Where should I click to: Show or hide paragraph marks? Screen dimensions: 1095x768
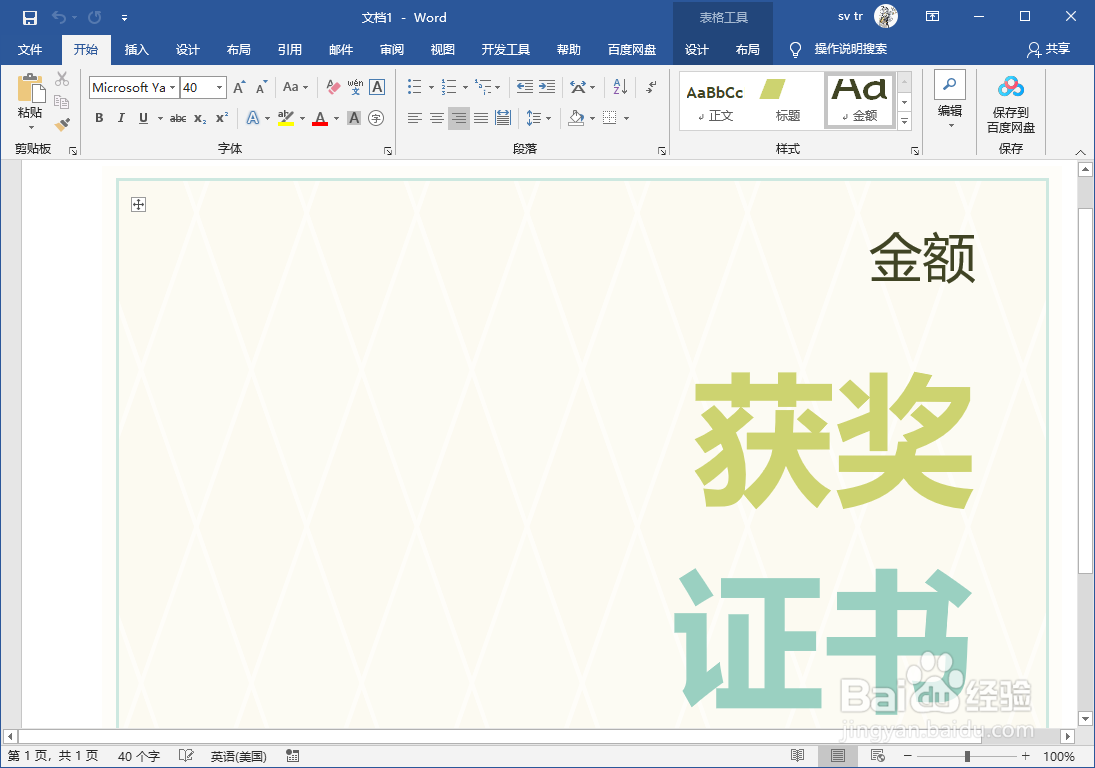(x=651, y=87)
